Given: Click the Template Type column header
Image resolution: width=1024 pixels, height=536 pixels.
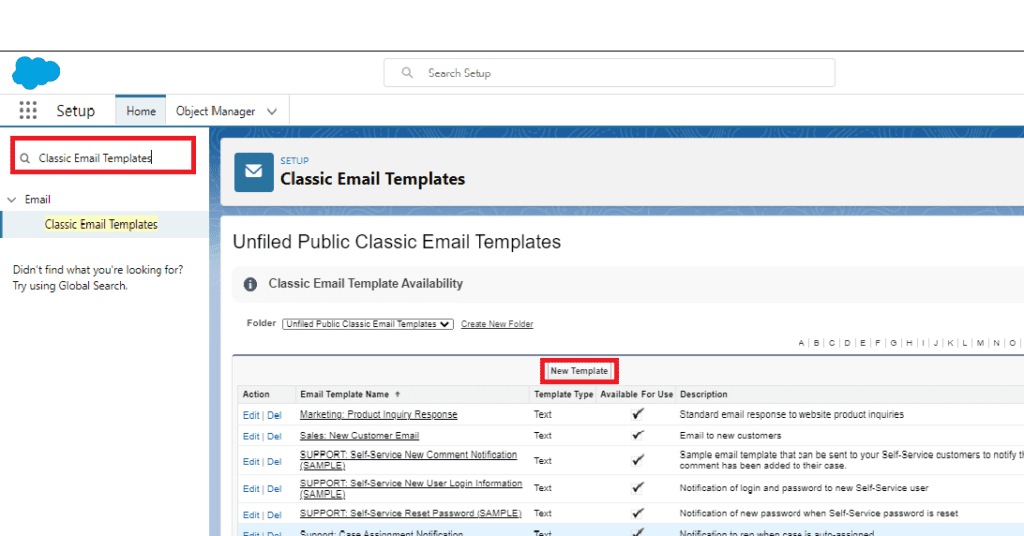Looking at the screenshot, I should pos(564,394).
